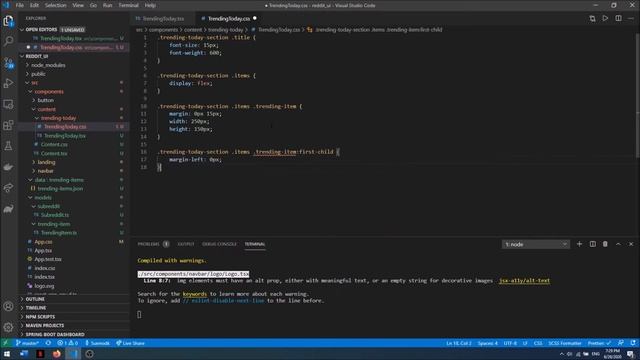640x360 pixels.
Task: Switch to the Output panel tab
Action: point(186,244)
